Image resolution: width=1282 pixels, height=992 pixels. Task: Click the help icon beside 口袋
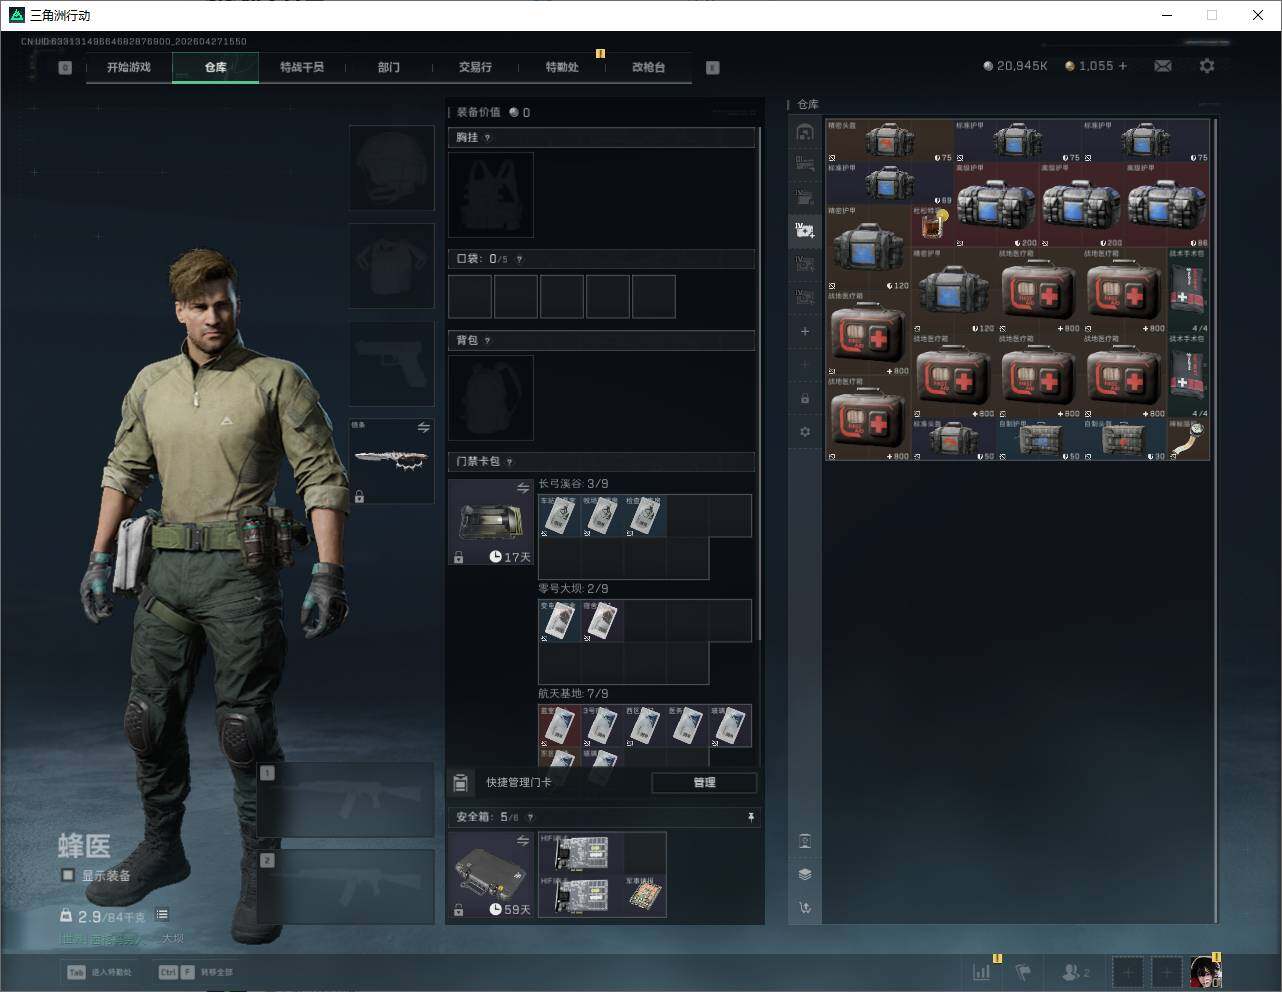tap(519, 259)
